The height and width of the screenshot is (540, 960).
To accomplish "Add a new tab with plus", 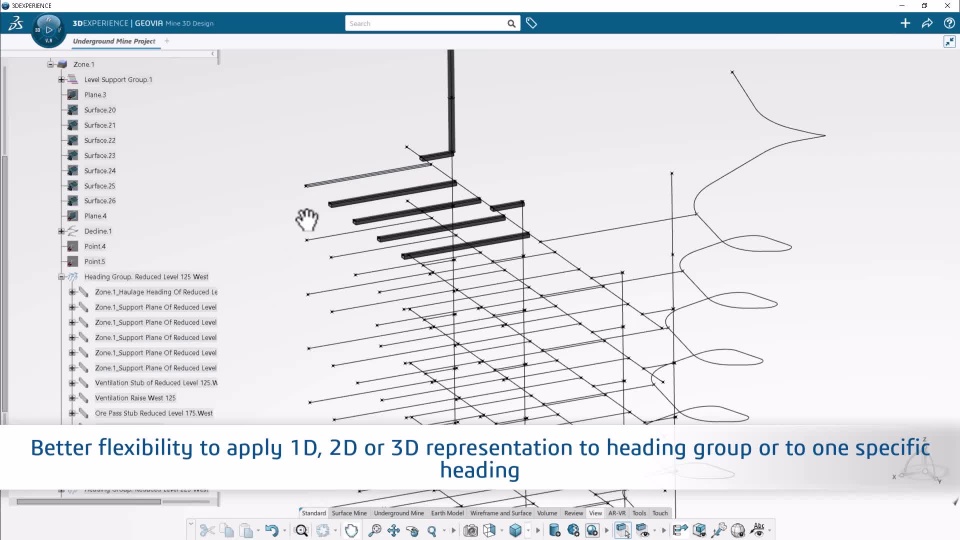I will [x=167, y=41].
